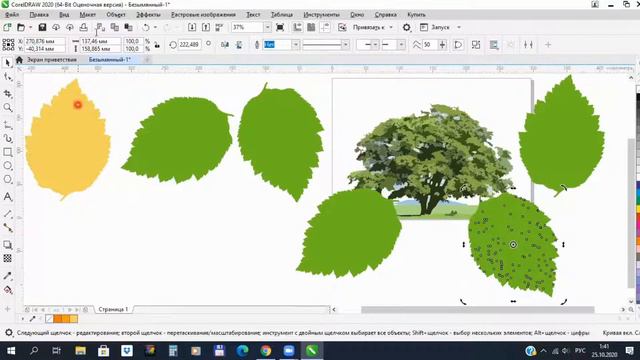Open the Растровые изображения menu
The image size is (640, 360).
tap(203, 15)
